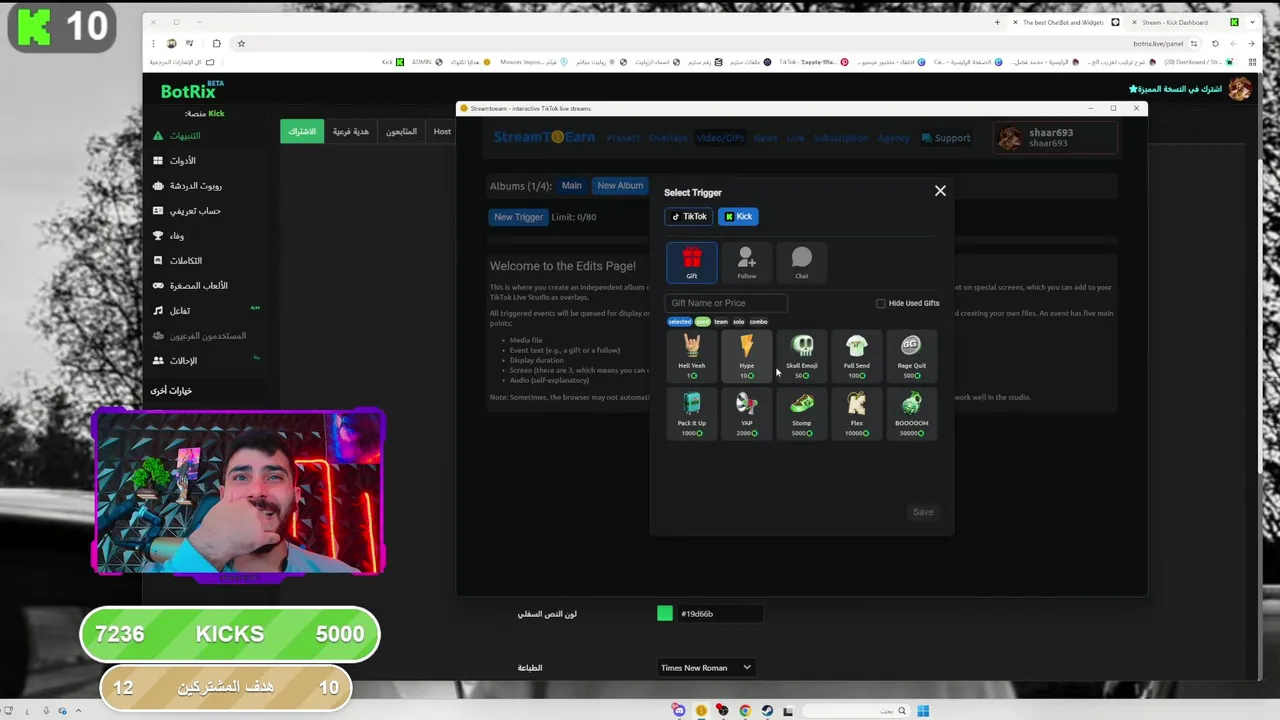Open a new browser tab
Screen dimensions: 1280x720
pyautogui.click(x=997, y=22)
